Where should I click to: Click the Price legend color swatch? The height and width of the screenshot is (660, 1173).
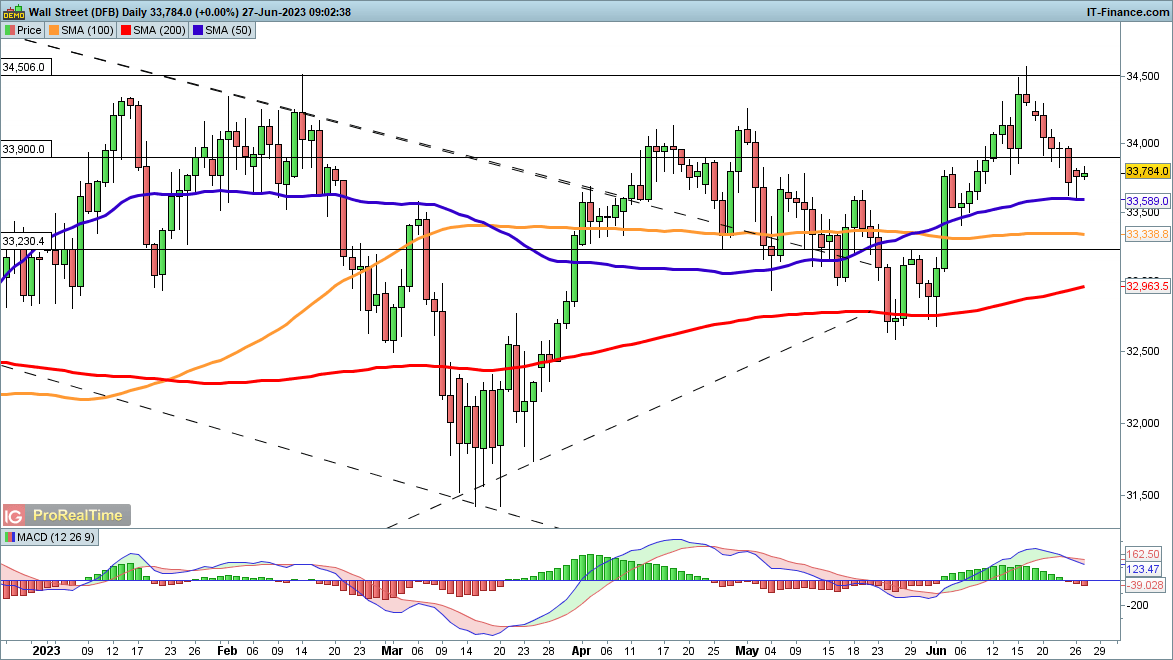coord(9,30)
